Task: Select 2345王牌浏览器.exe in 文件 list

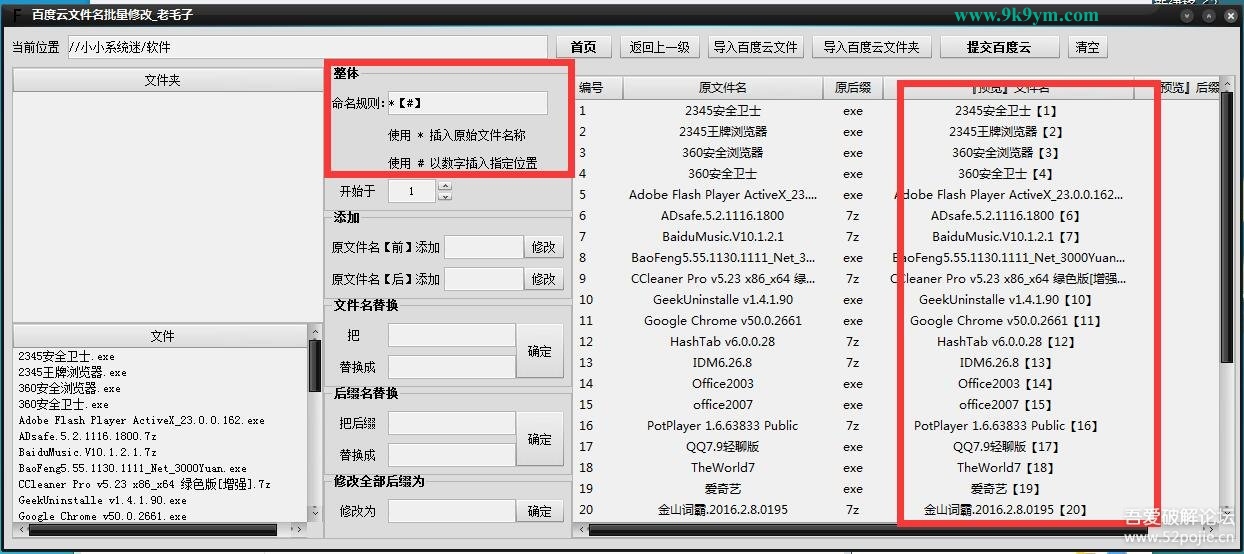Action: [72, 372]
